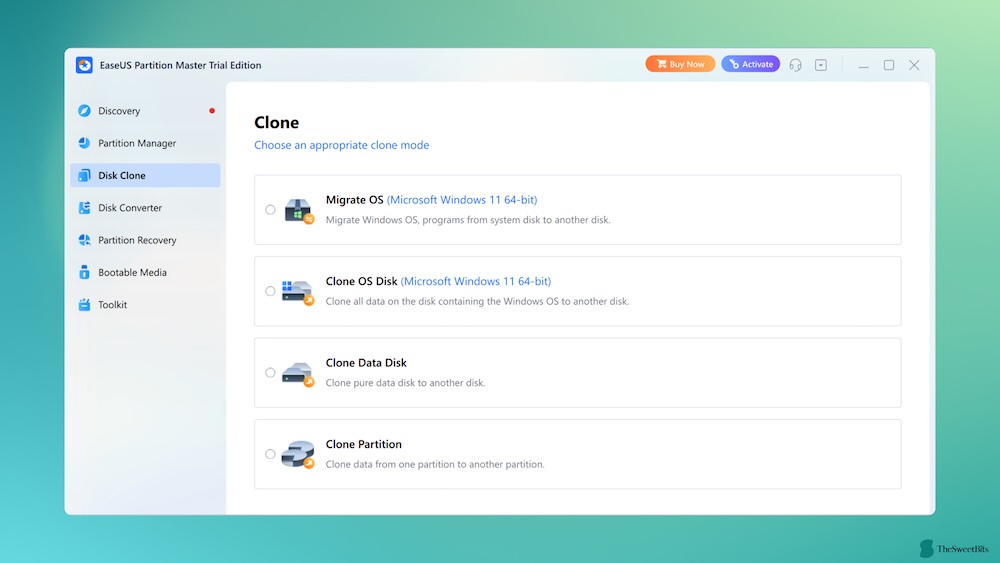
Task: Switch to Partition Manager
Action: click(x=145, y=143)
